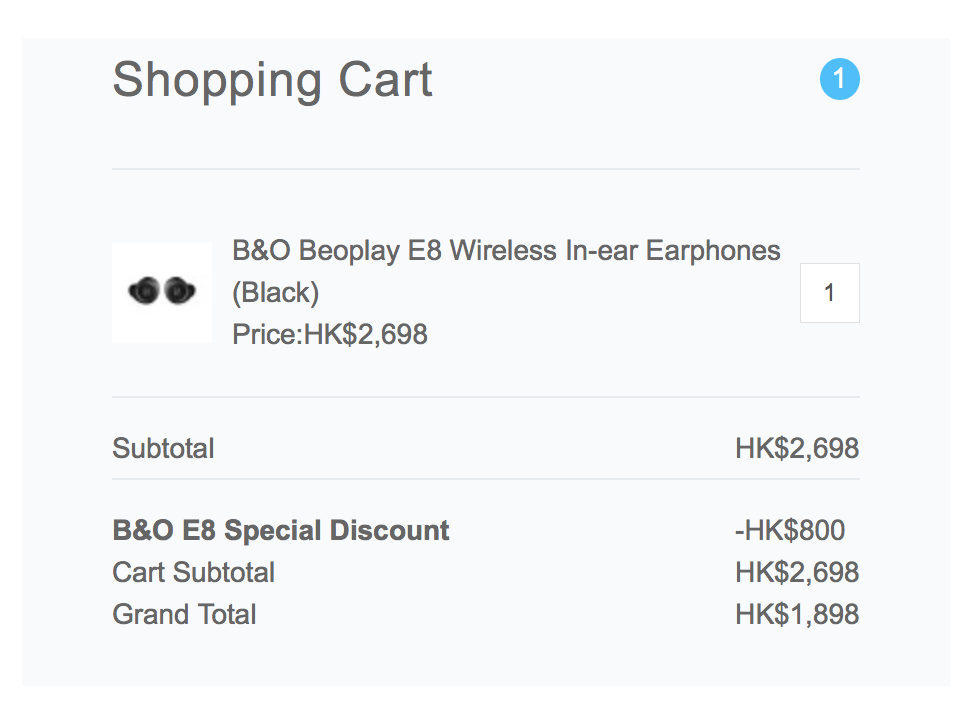The image size is (972, 704).
Task: Click the left earbud in product image
Action: (x=144, y=291)
